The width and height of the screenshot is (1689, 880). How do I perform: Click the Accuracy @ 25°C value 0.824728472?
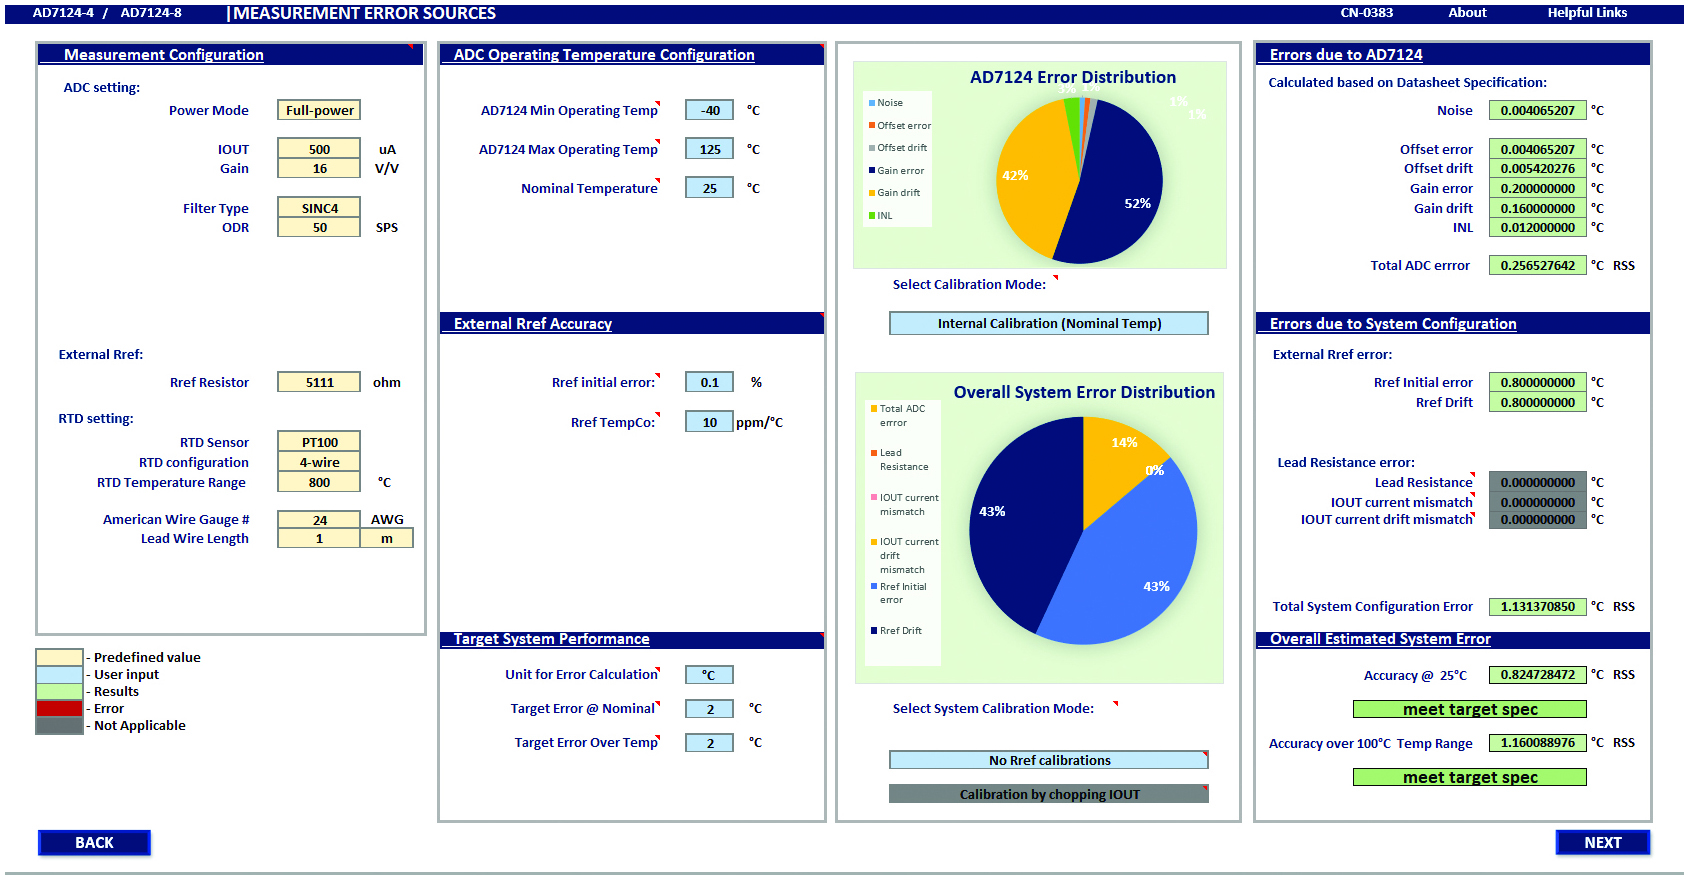click(1538, 674)
